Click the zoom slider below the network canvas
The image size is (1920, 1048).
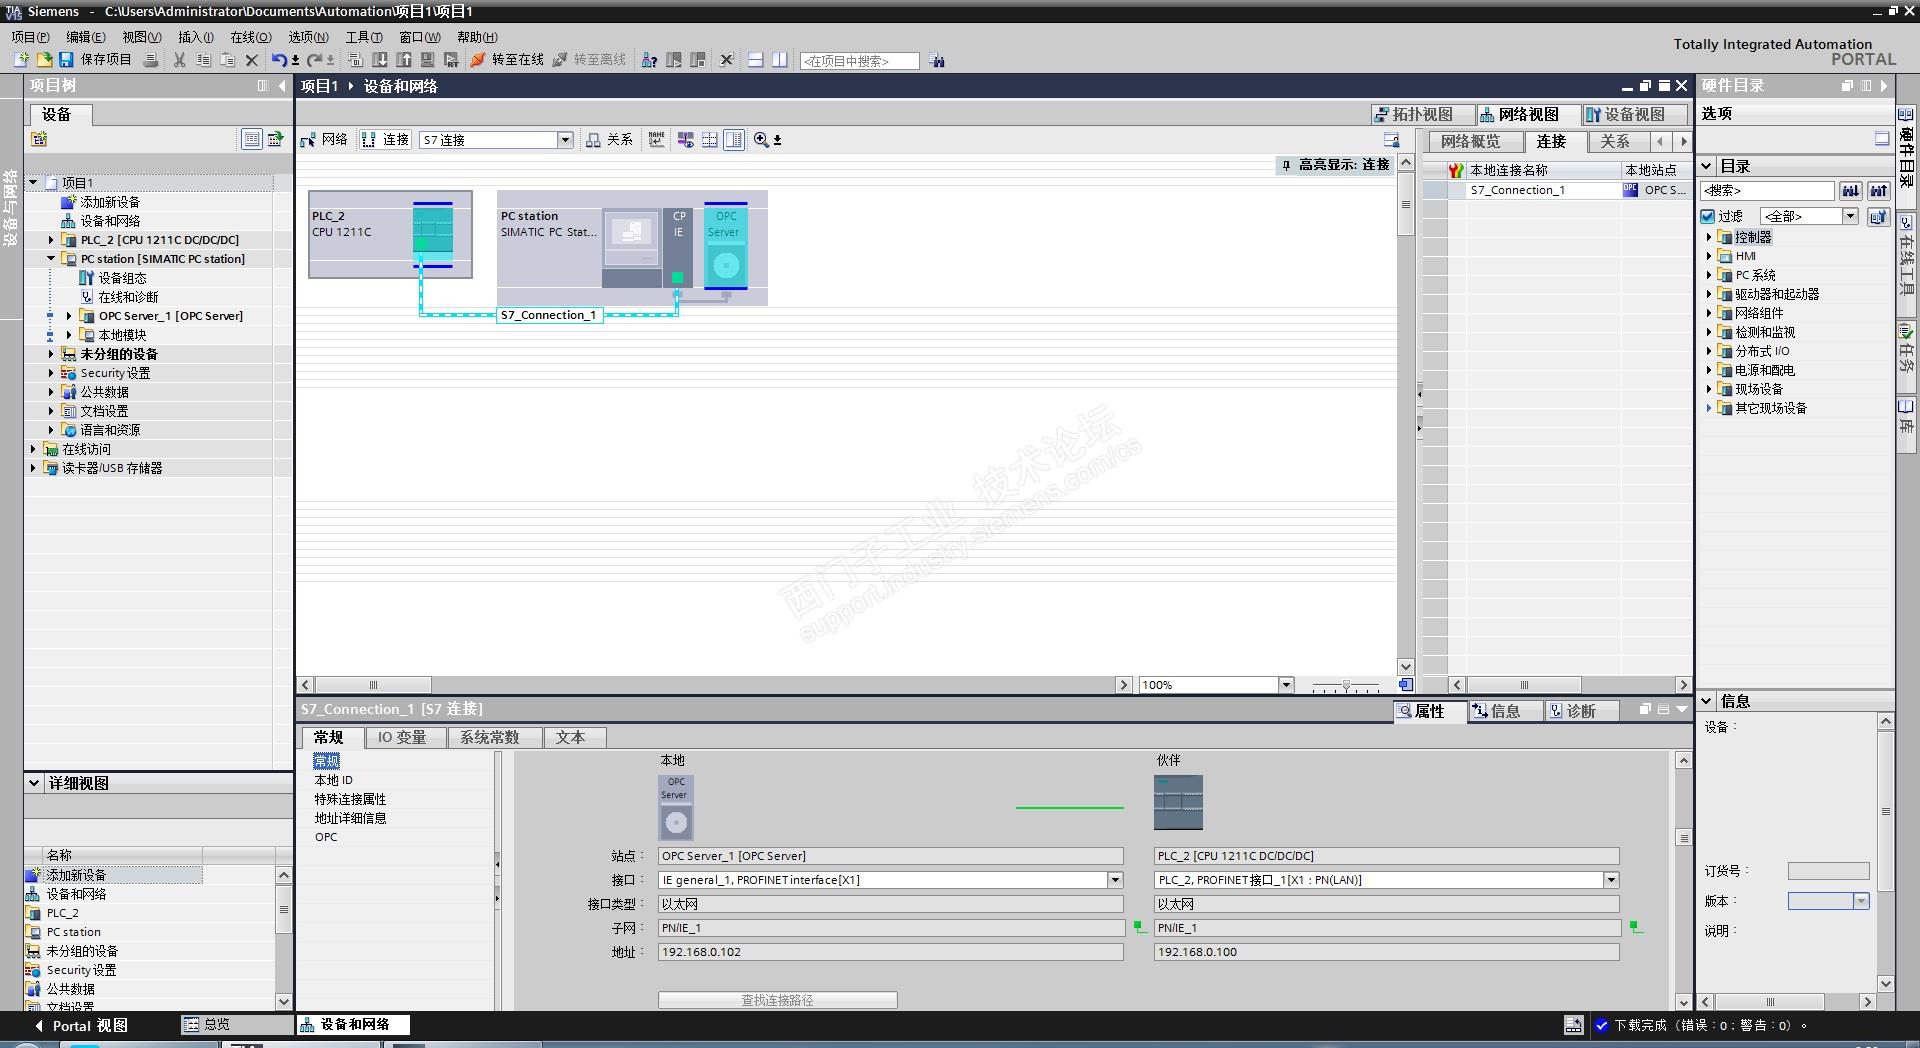pyautogui.click(x=1346, y=686)
